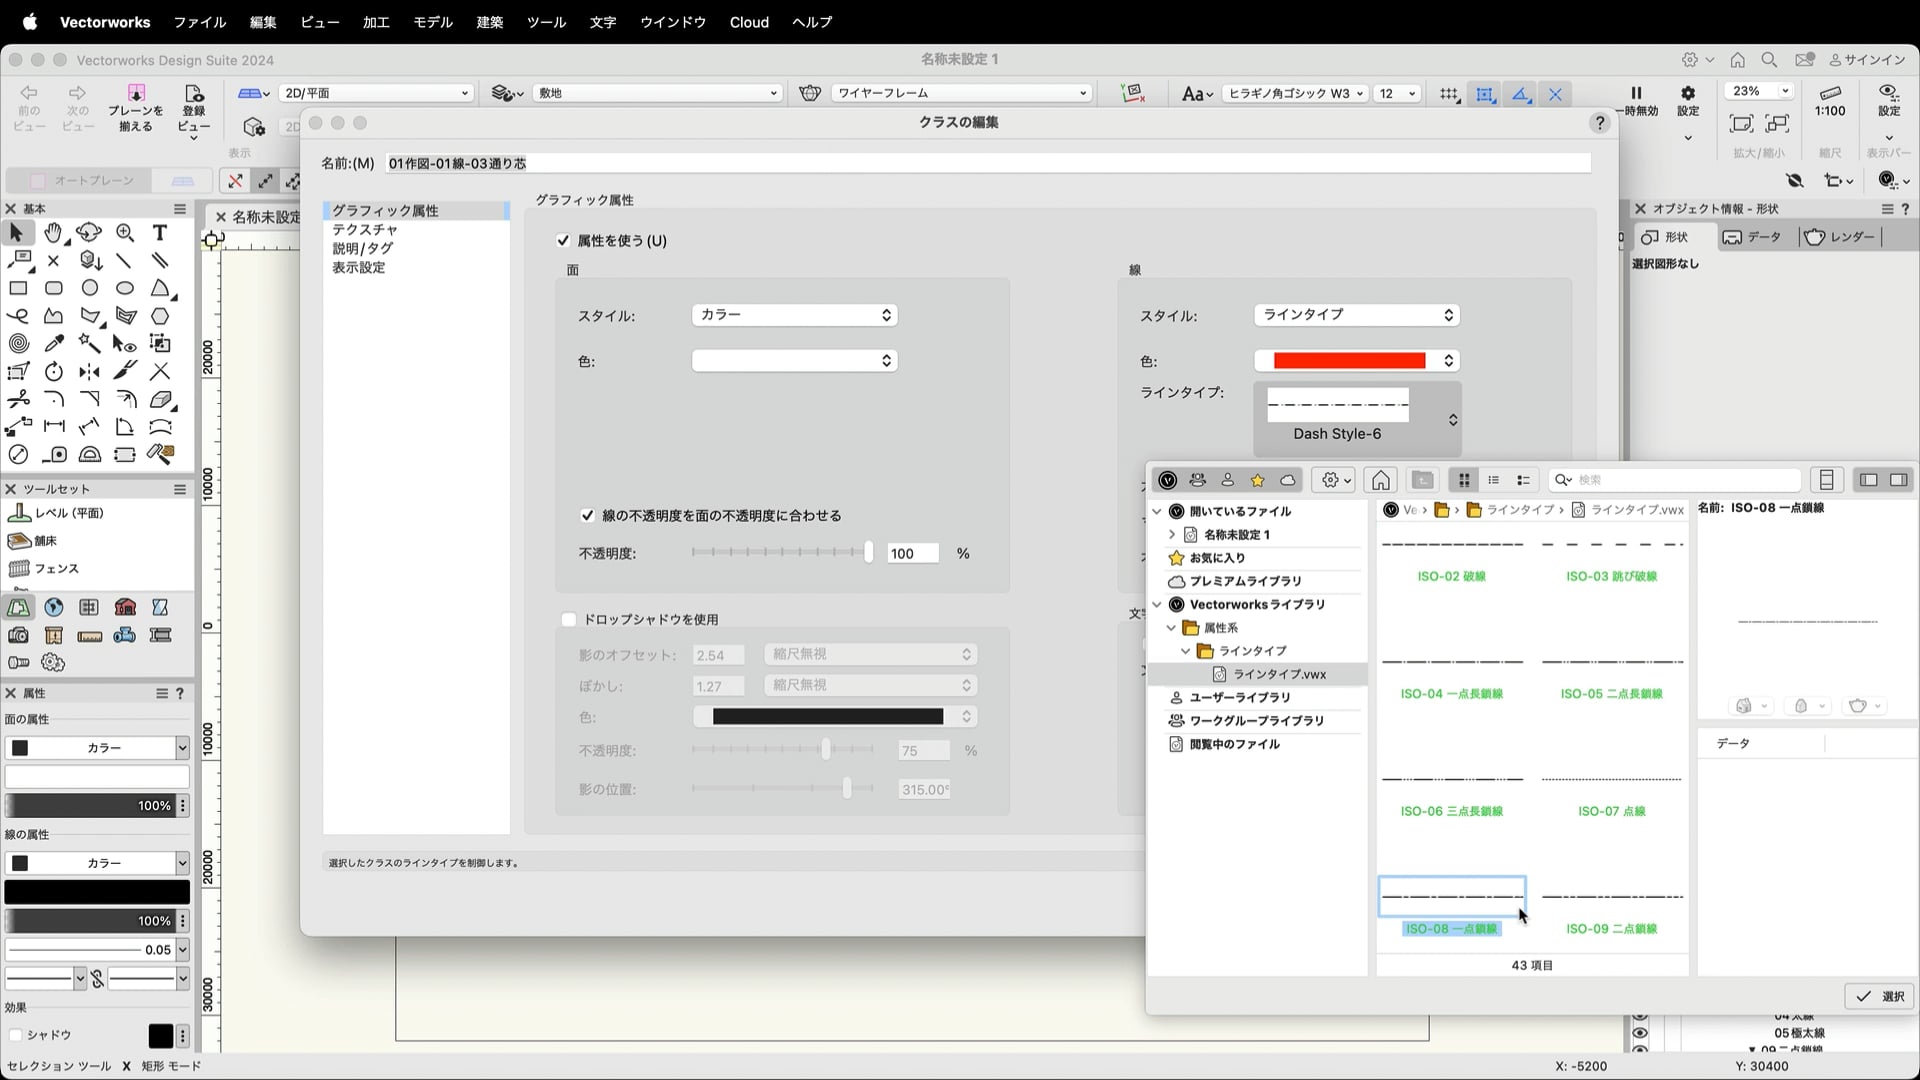Select テクスチャ in class edit sidebar
This screenshot has height=1080, width=1920.
[x=365, y=230]
